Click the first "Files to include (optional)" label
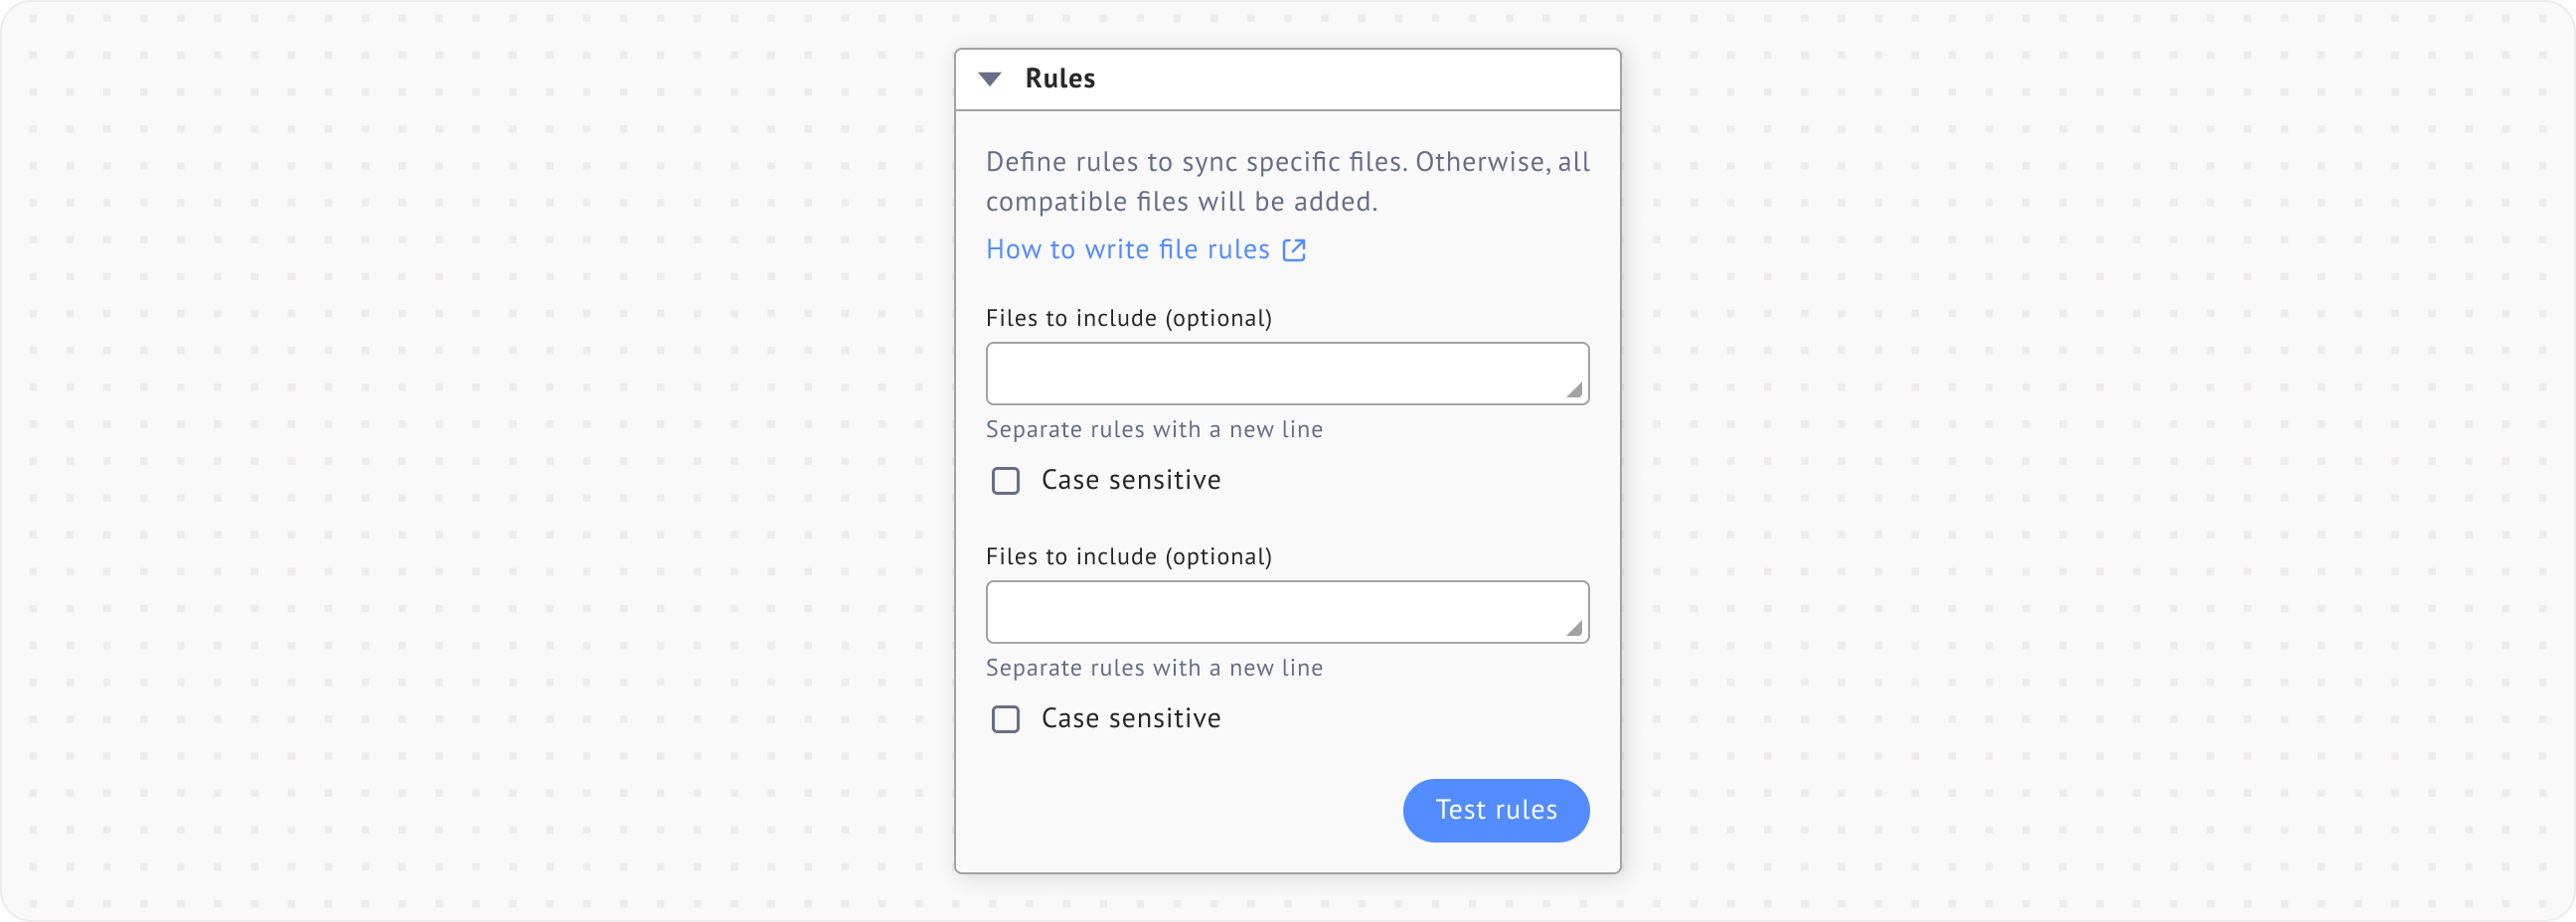The height and width of the screenshot is (922, 2576). point(1128,318)
